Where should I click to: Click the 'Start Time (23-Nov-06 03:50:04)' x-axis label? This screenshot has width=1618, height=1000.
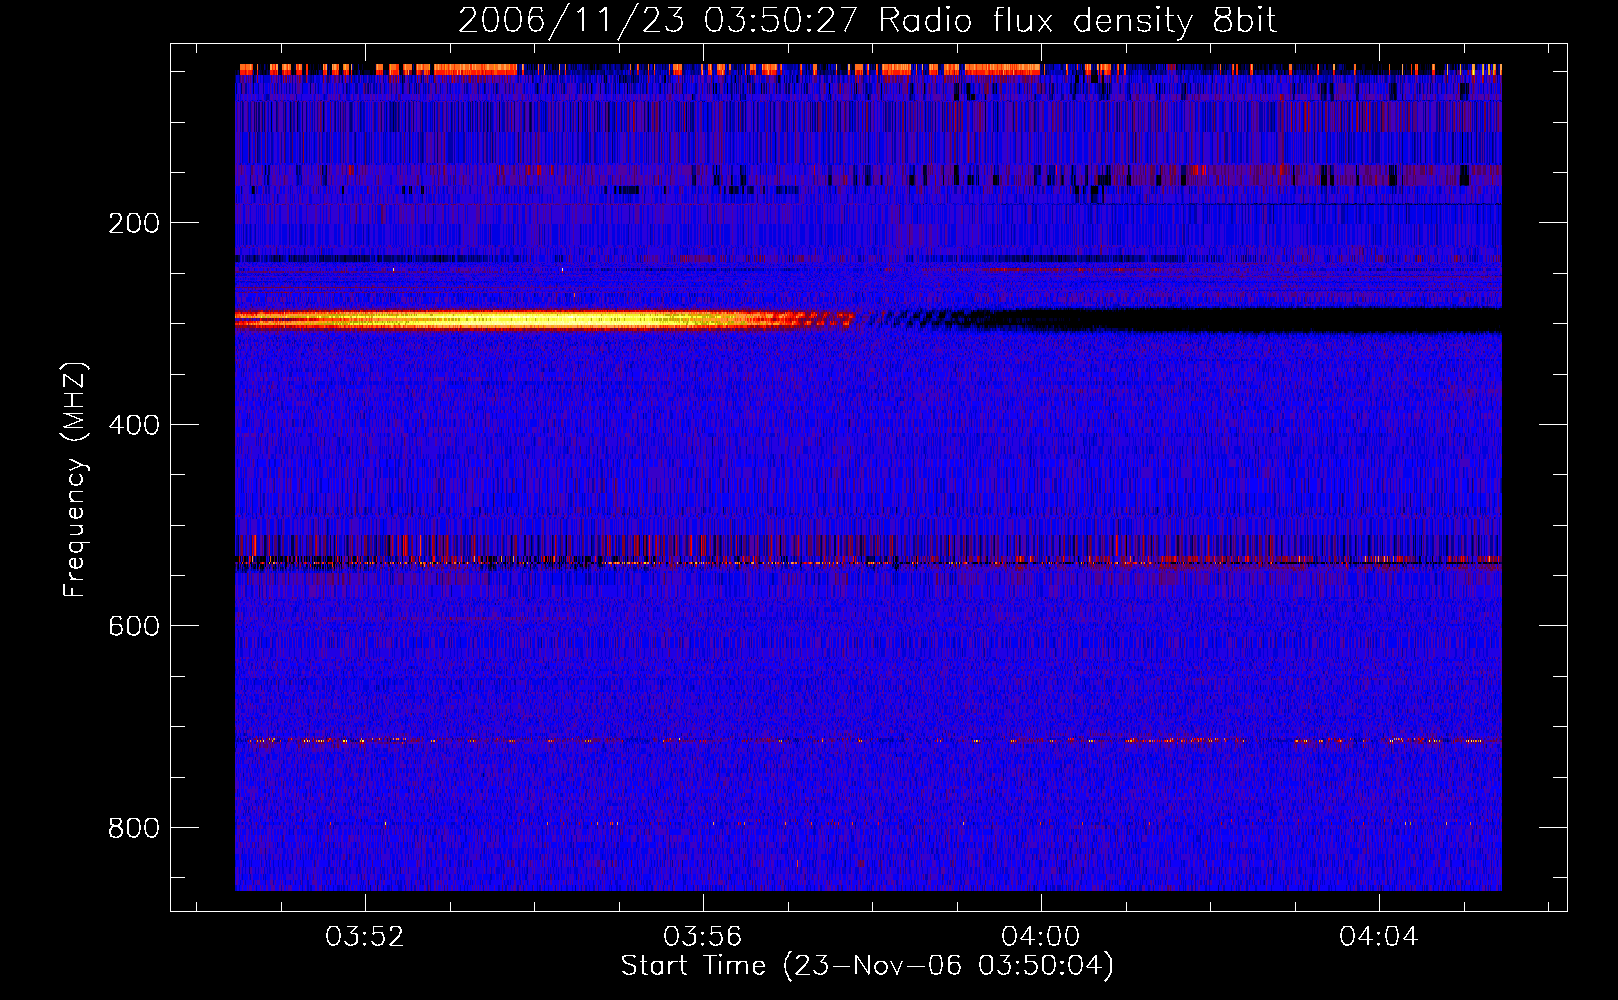pyautogui.click(x=867, y=966)
